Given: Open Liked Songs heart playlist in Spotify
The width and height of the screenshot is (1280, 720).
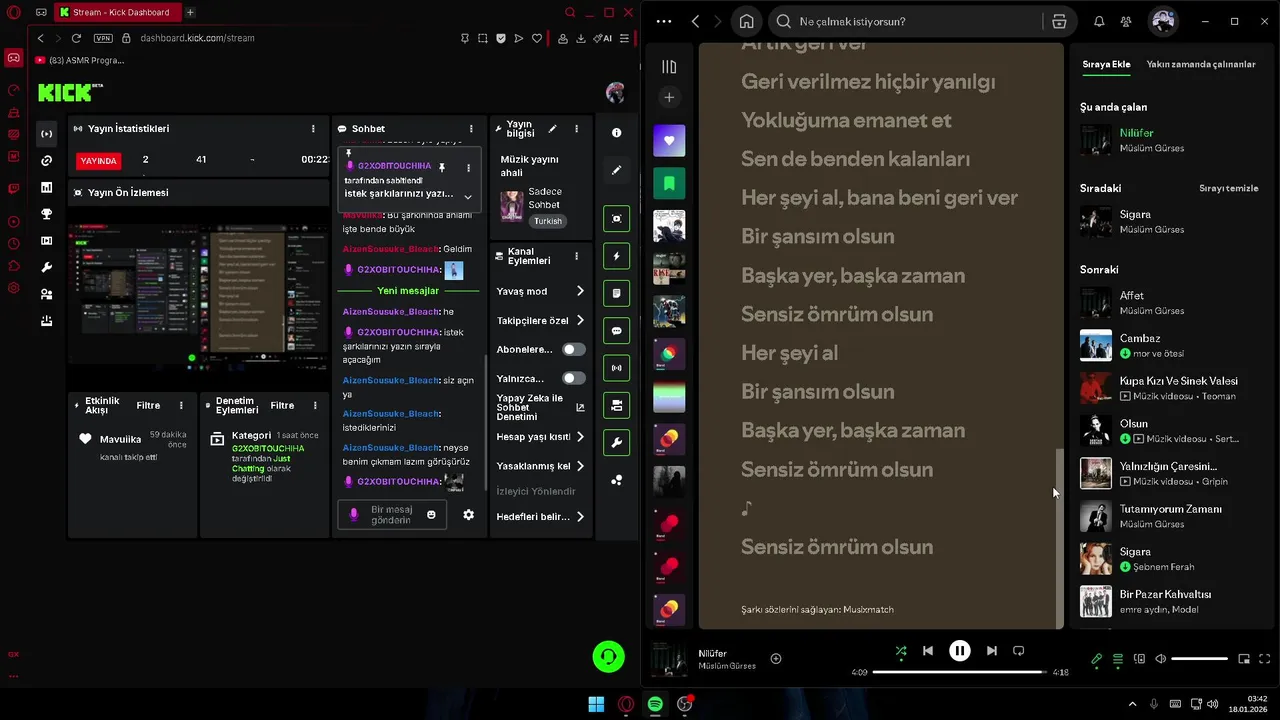Looking at the screenshot, I should pos(669,140).
